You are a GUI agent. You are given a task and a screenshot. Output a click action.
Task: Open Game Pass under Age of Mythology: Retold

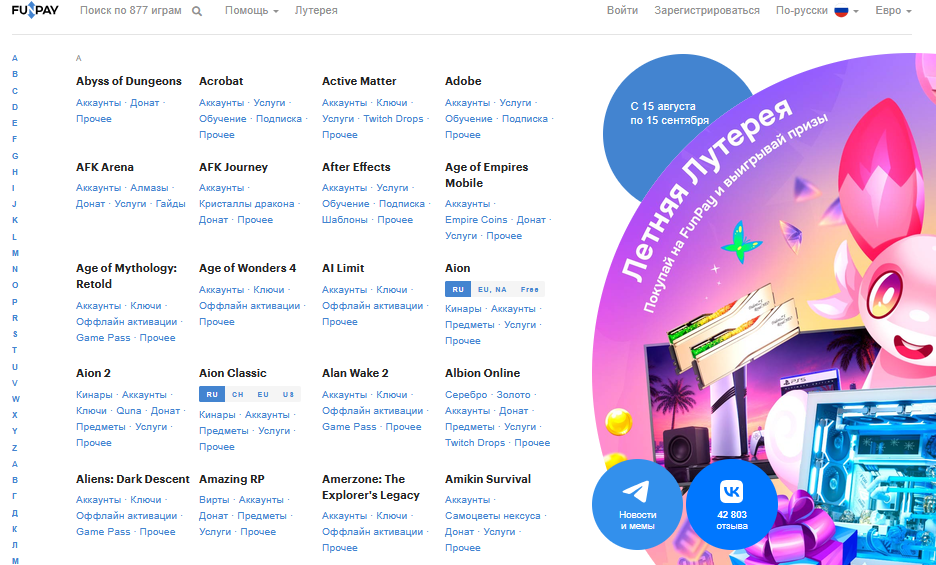103,337
